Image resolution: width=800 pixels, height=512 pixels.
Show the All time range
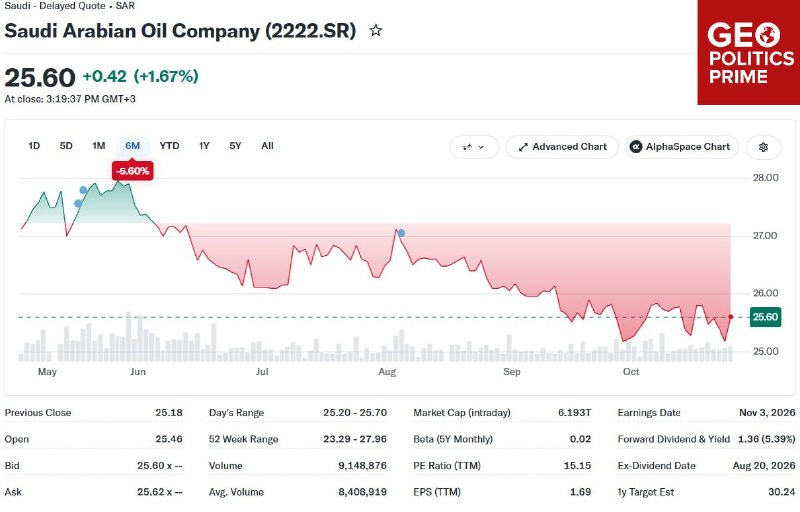click(x=267, y=146)
